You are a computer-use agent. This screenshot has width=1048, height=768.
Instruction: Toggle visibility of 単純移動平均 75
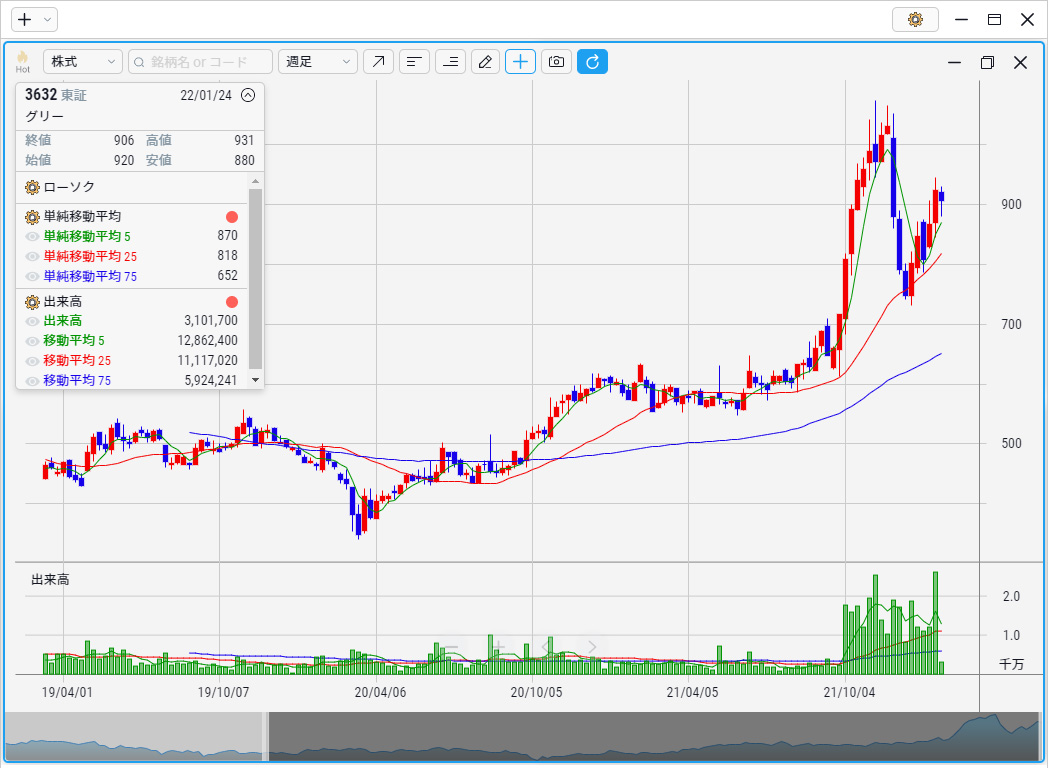click(31, 277)
